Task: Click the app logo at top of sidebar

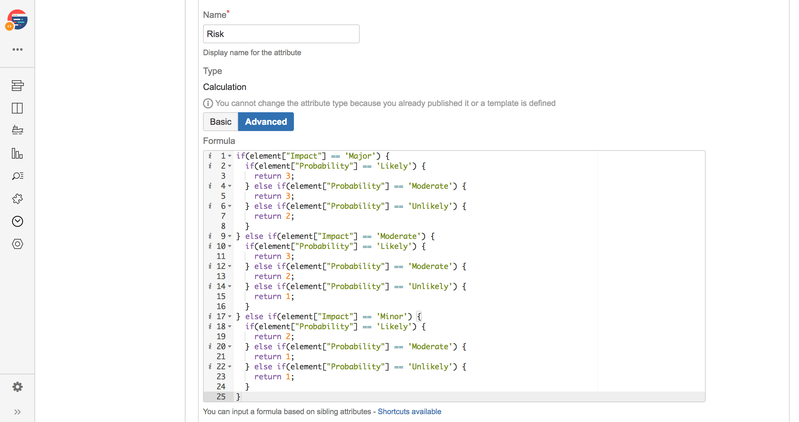Action: coord(17,20)
